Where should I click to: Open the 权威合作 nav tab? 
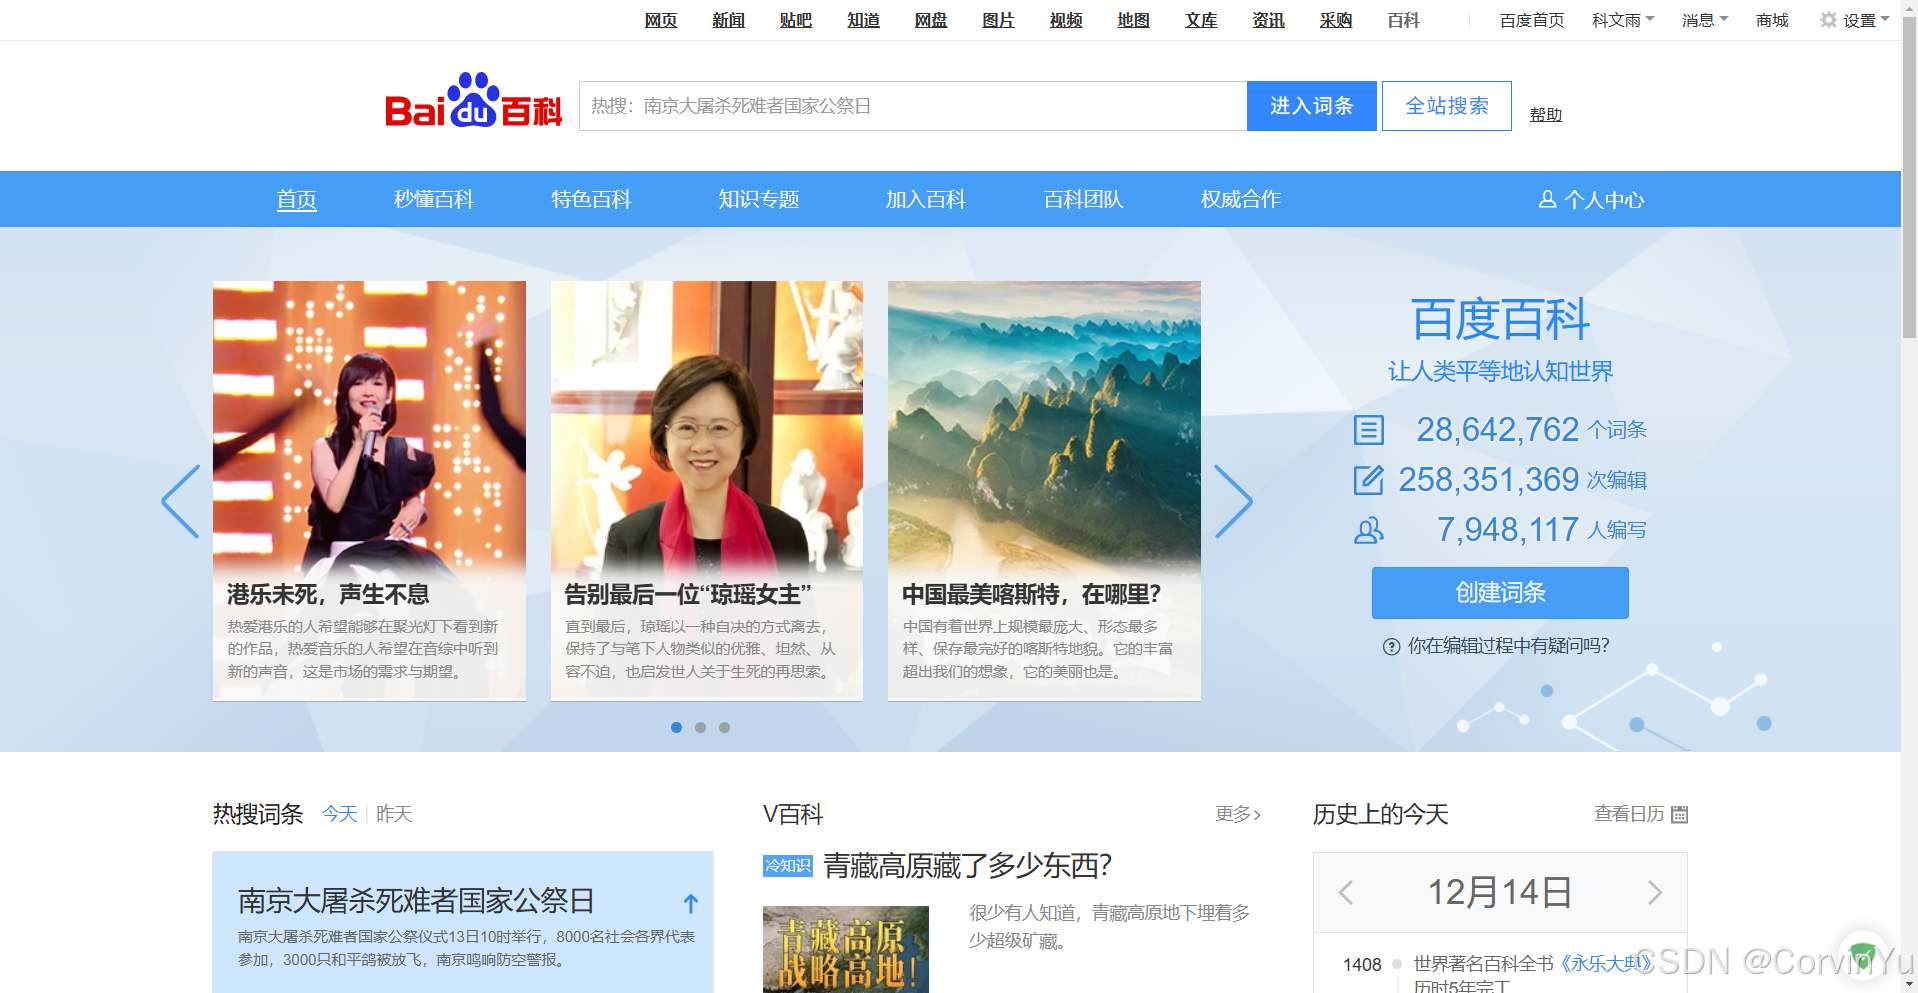tap(1241, 199)
